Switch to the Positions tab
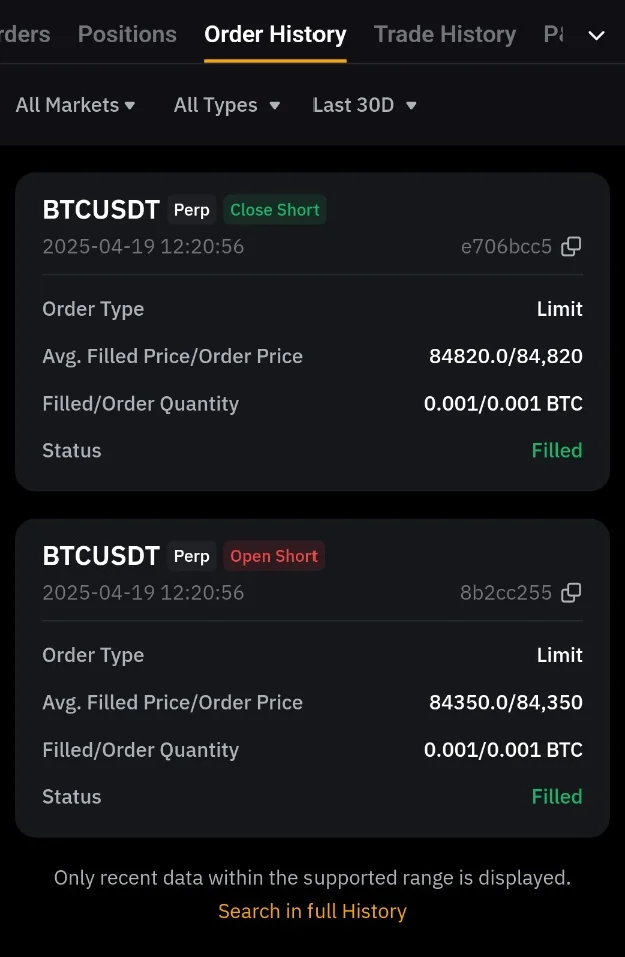Image resolution: width=625 pixels, height=957 pixels. 127,35
